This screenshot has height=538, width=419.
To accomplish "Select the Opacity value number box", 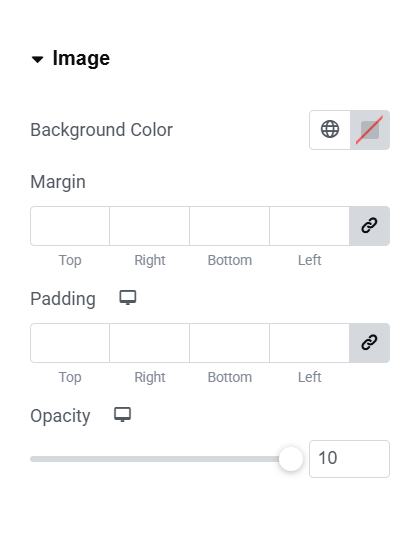I will [349, 459].
